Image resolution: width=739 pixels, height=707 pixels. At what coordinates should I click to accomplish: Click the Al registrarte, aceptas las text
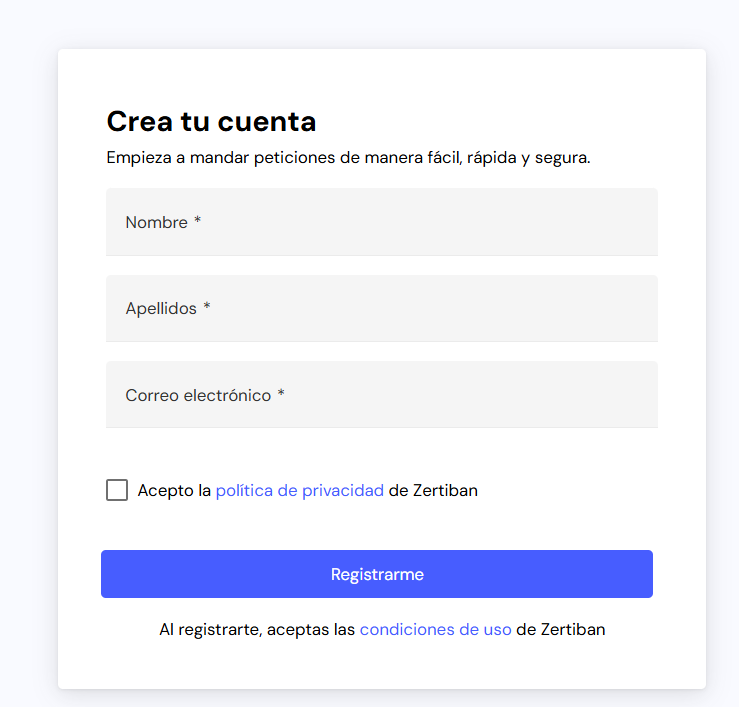click(x=257, y=629)
